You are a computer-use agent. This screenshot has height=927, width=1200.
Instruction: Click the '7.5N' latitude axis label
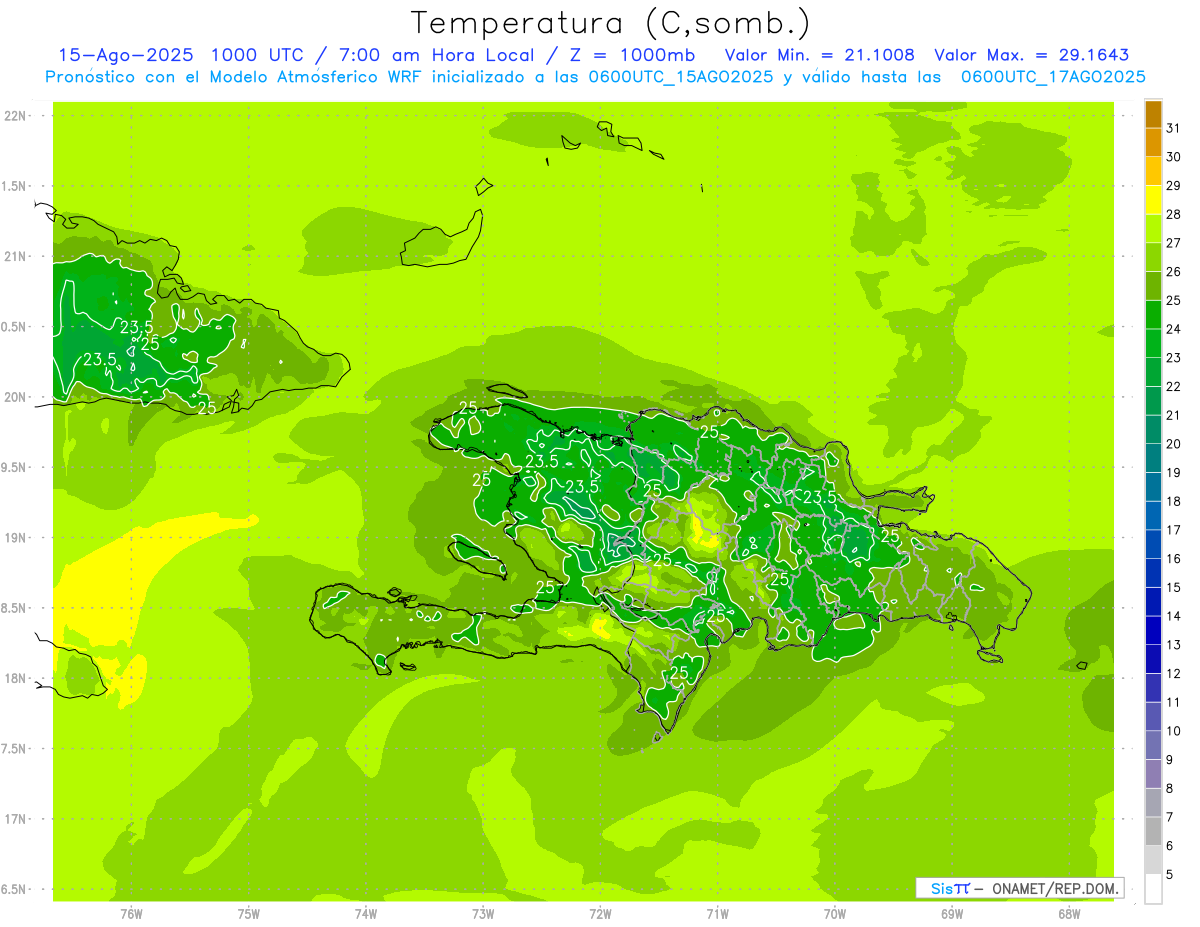[15, 749]
